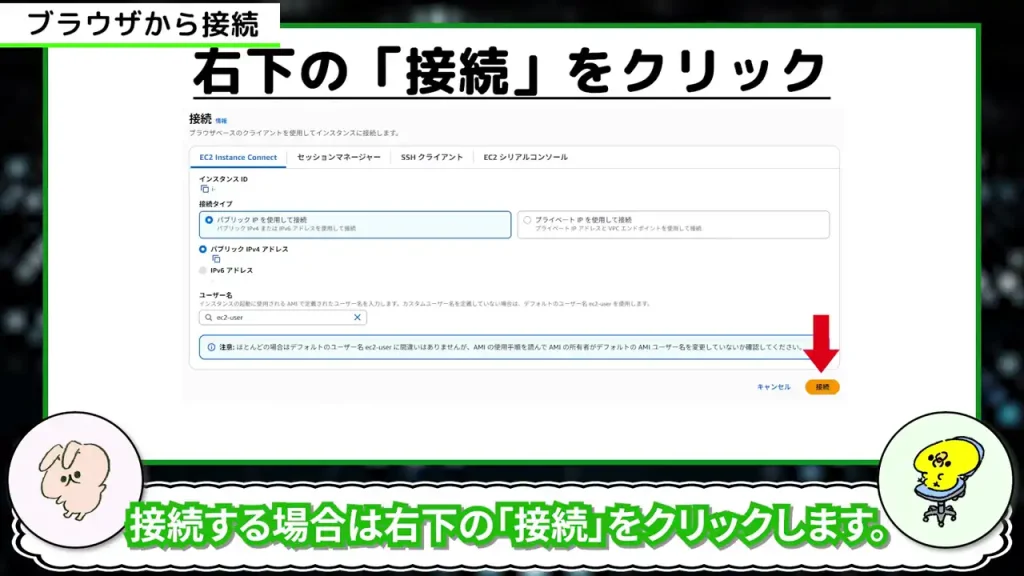Click the yellow chick character avatar

point(946,480)
